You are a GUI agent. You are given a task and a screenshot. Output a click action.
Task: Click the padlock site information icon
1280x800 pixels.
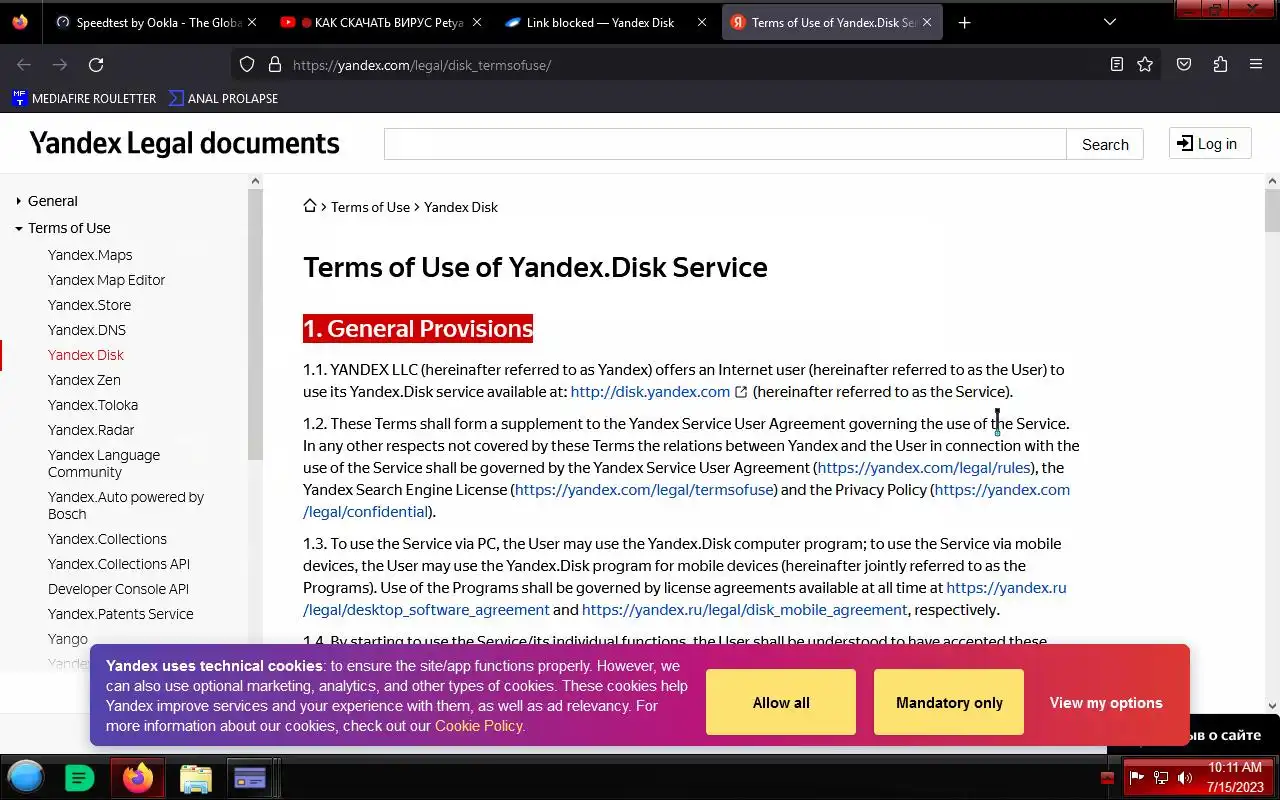coord(274,65)
